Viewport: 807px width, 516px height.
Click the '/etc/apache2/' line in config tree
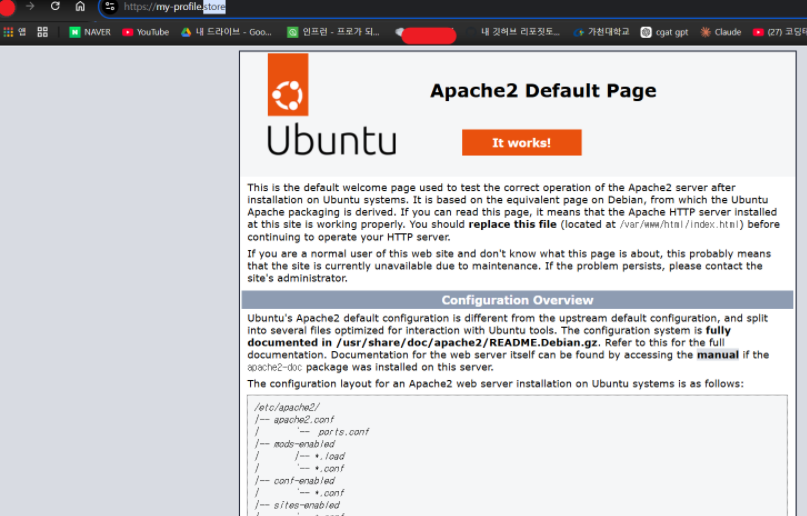(x=287, y=407)
